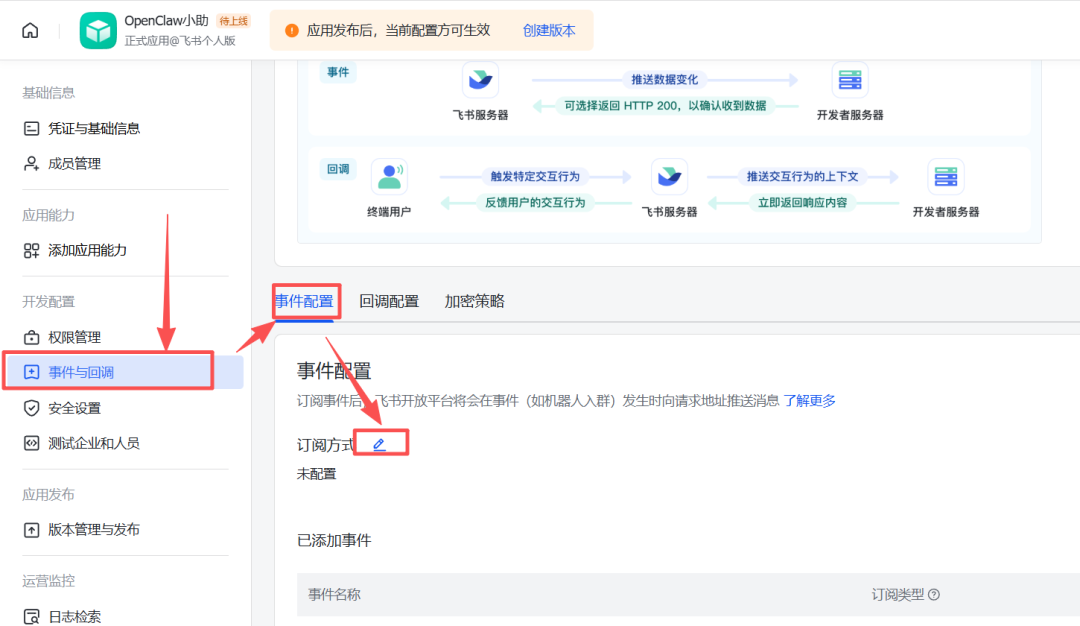Click 立即返回响应内容 flow label

[x=802, y=202]
